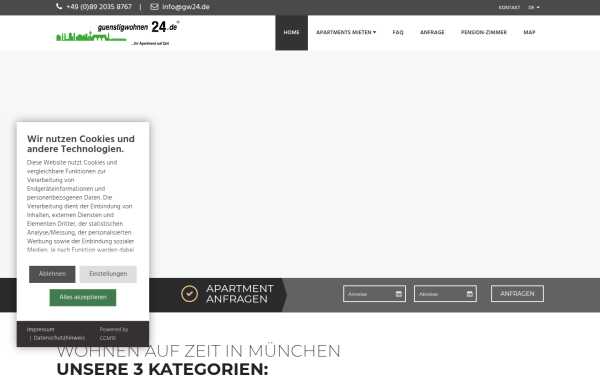The image size is (600, 375).
Task: Click the 'Apartment Anfragen' banner label
Action: coord(240,294)
